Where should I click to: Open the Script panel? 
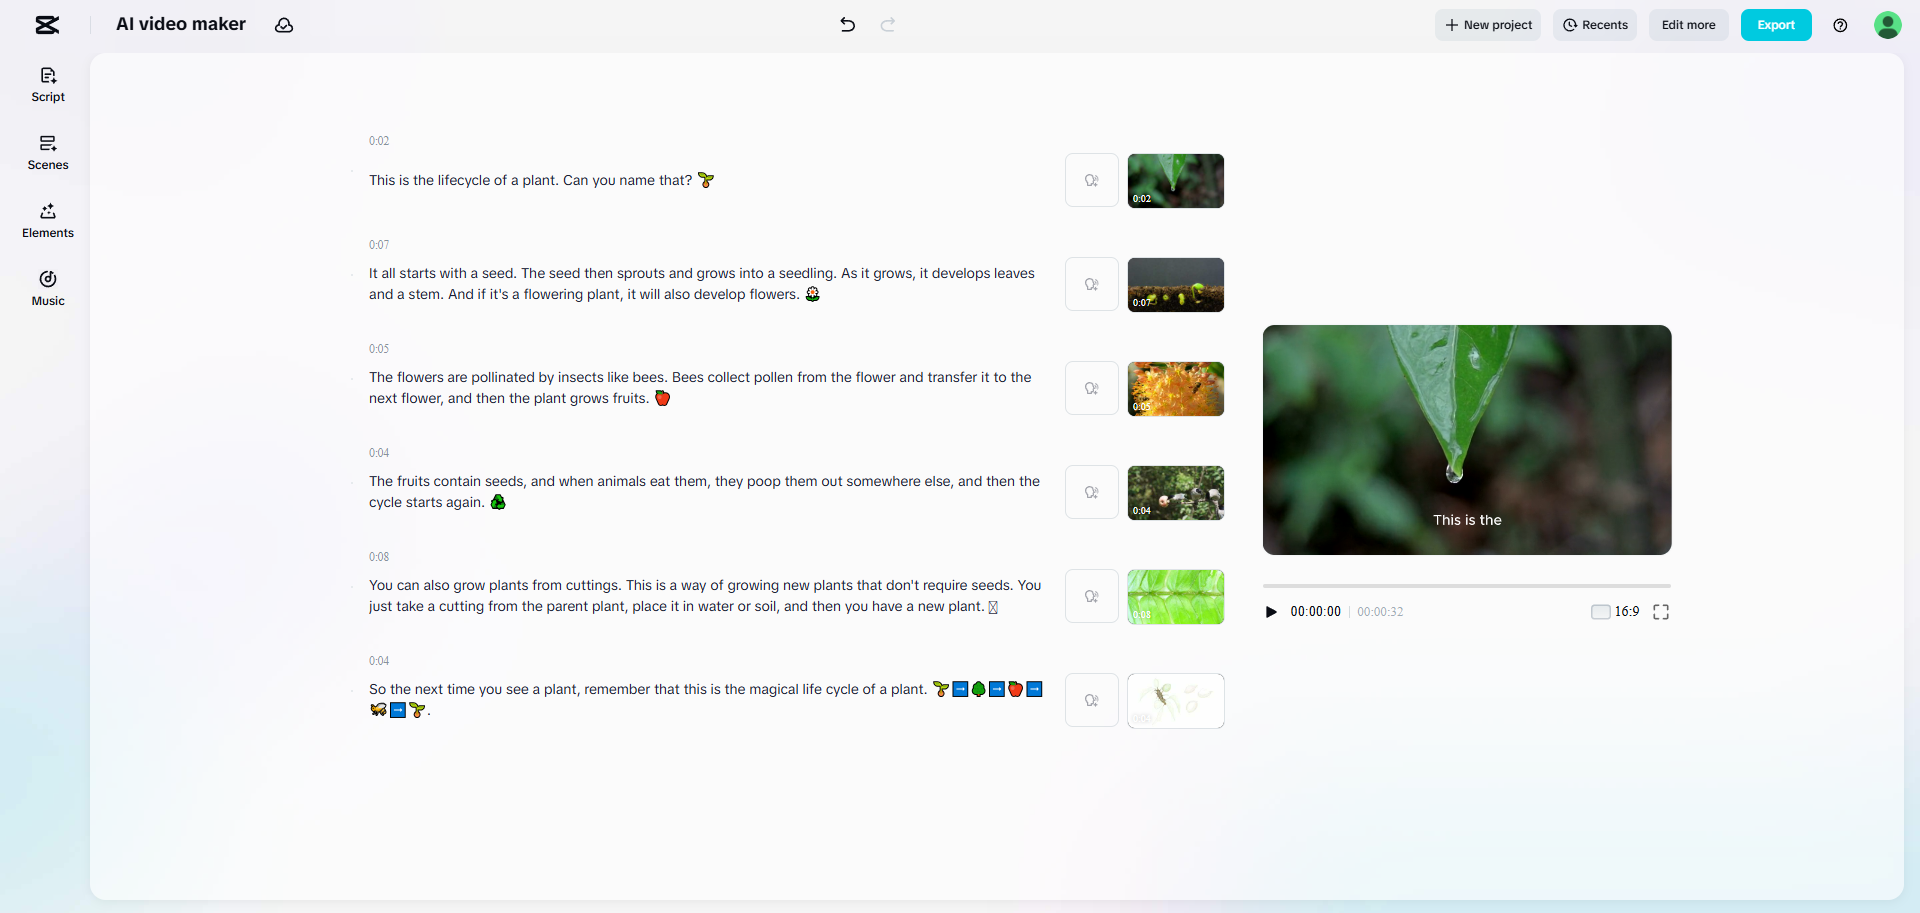coord(48,85)
